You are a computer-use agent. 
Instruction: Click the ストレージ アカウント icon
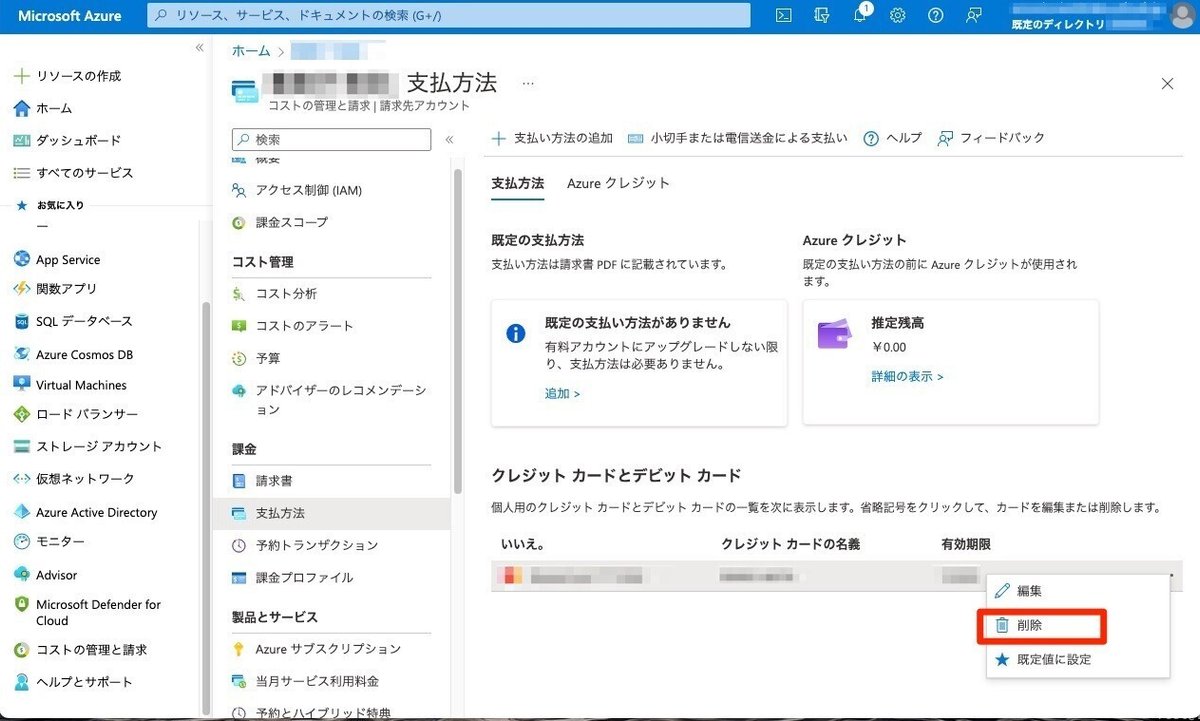tap(21, 446)
